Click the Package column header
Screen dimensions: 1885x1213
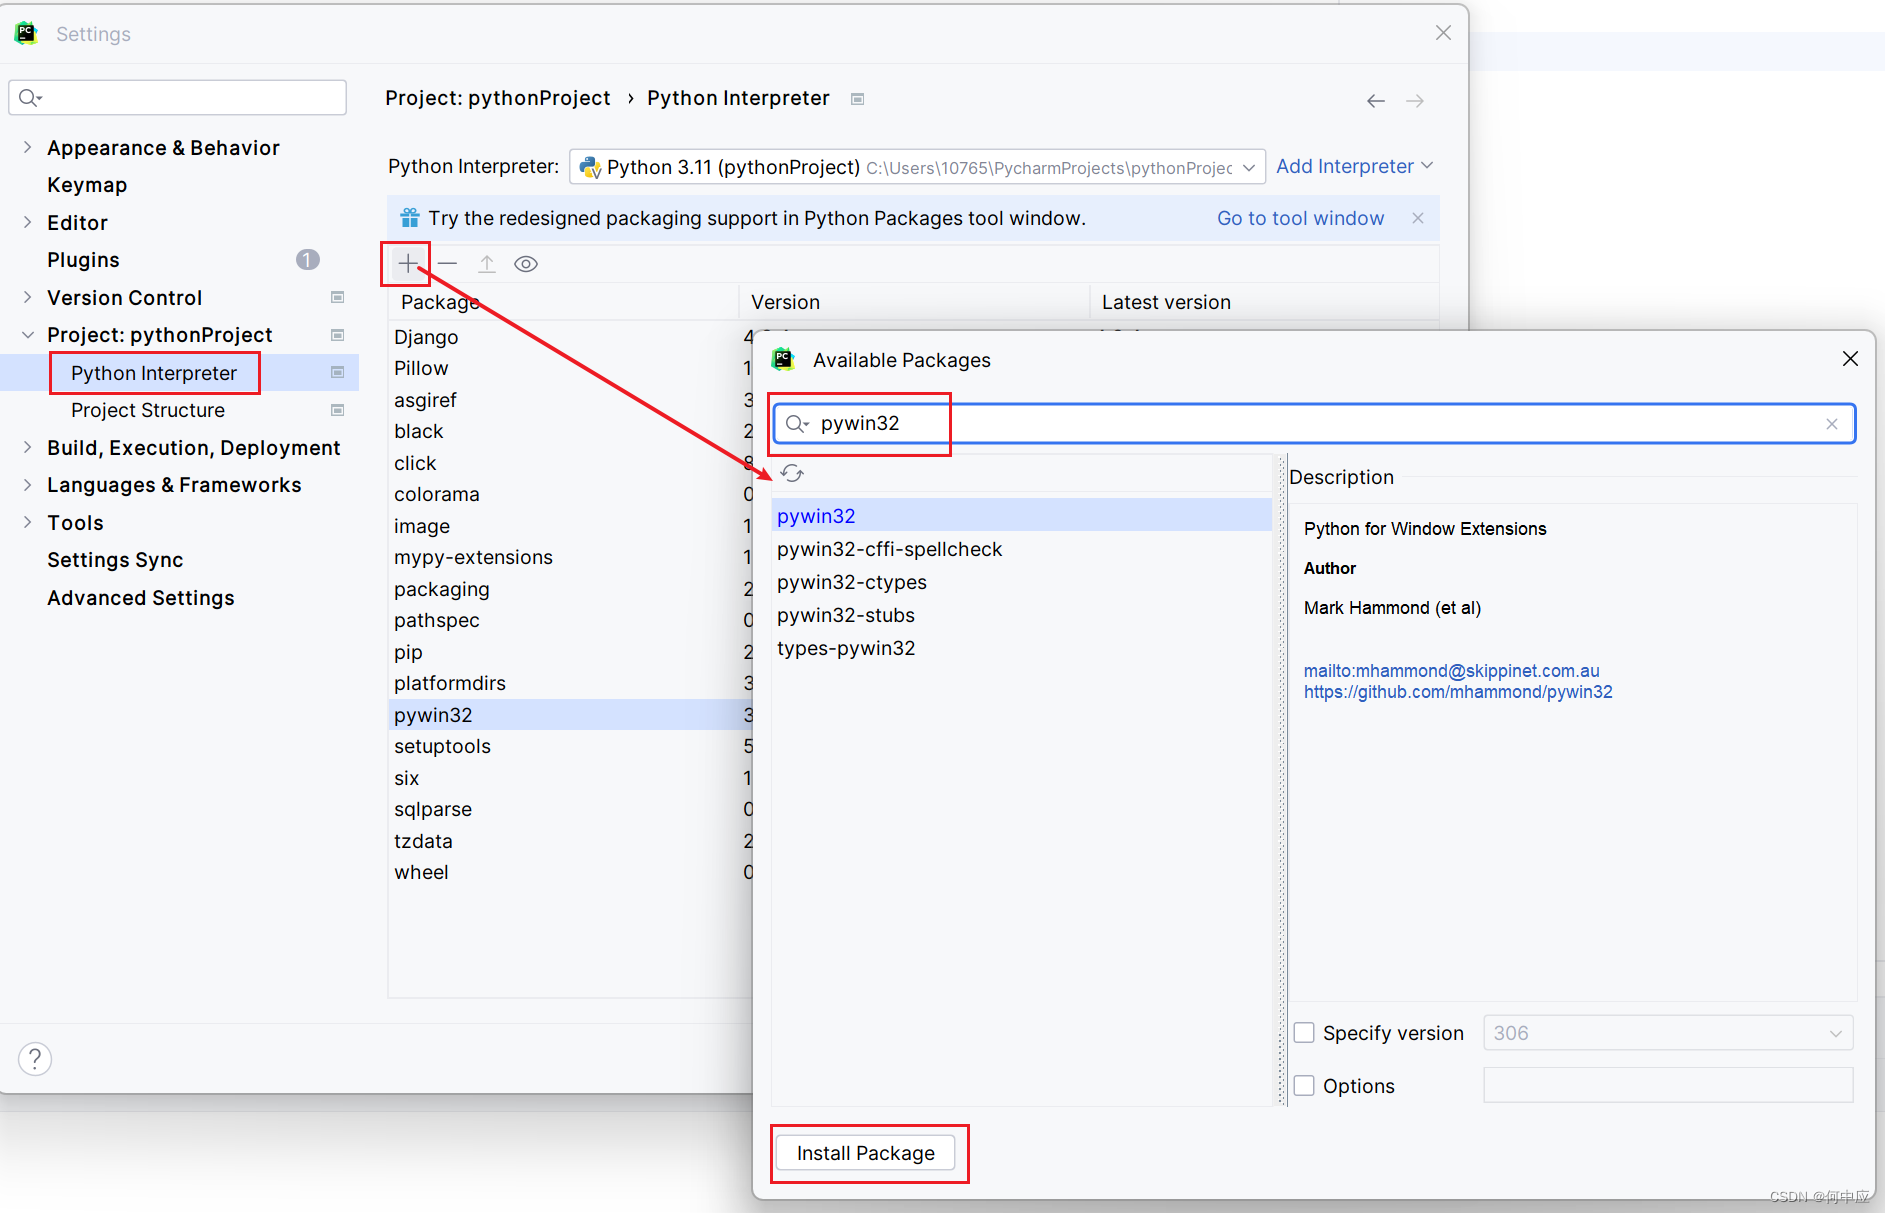pyautogui.click(x=563, y=302)
